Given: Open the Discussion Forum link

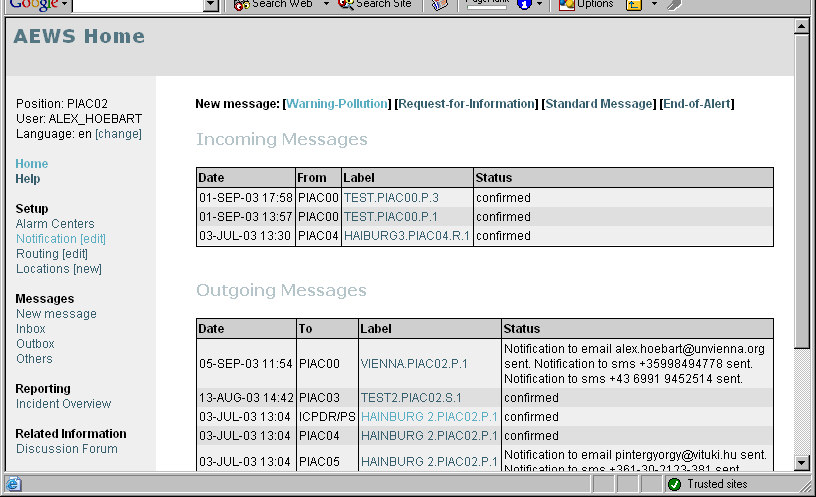Looking at the screenshot, I should [x=66, y=449].
